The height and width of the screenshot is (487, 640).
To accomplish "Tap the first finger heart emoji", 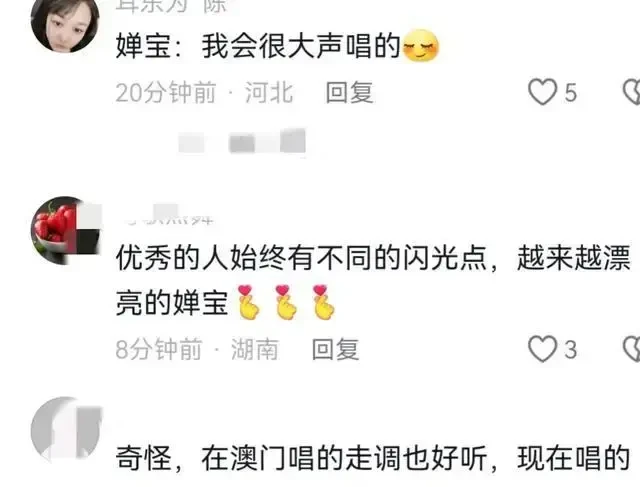I will pyautogui.click(x=249, y=302).
